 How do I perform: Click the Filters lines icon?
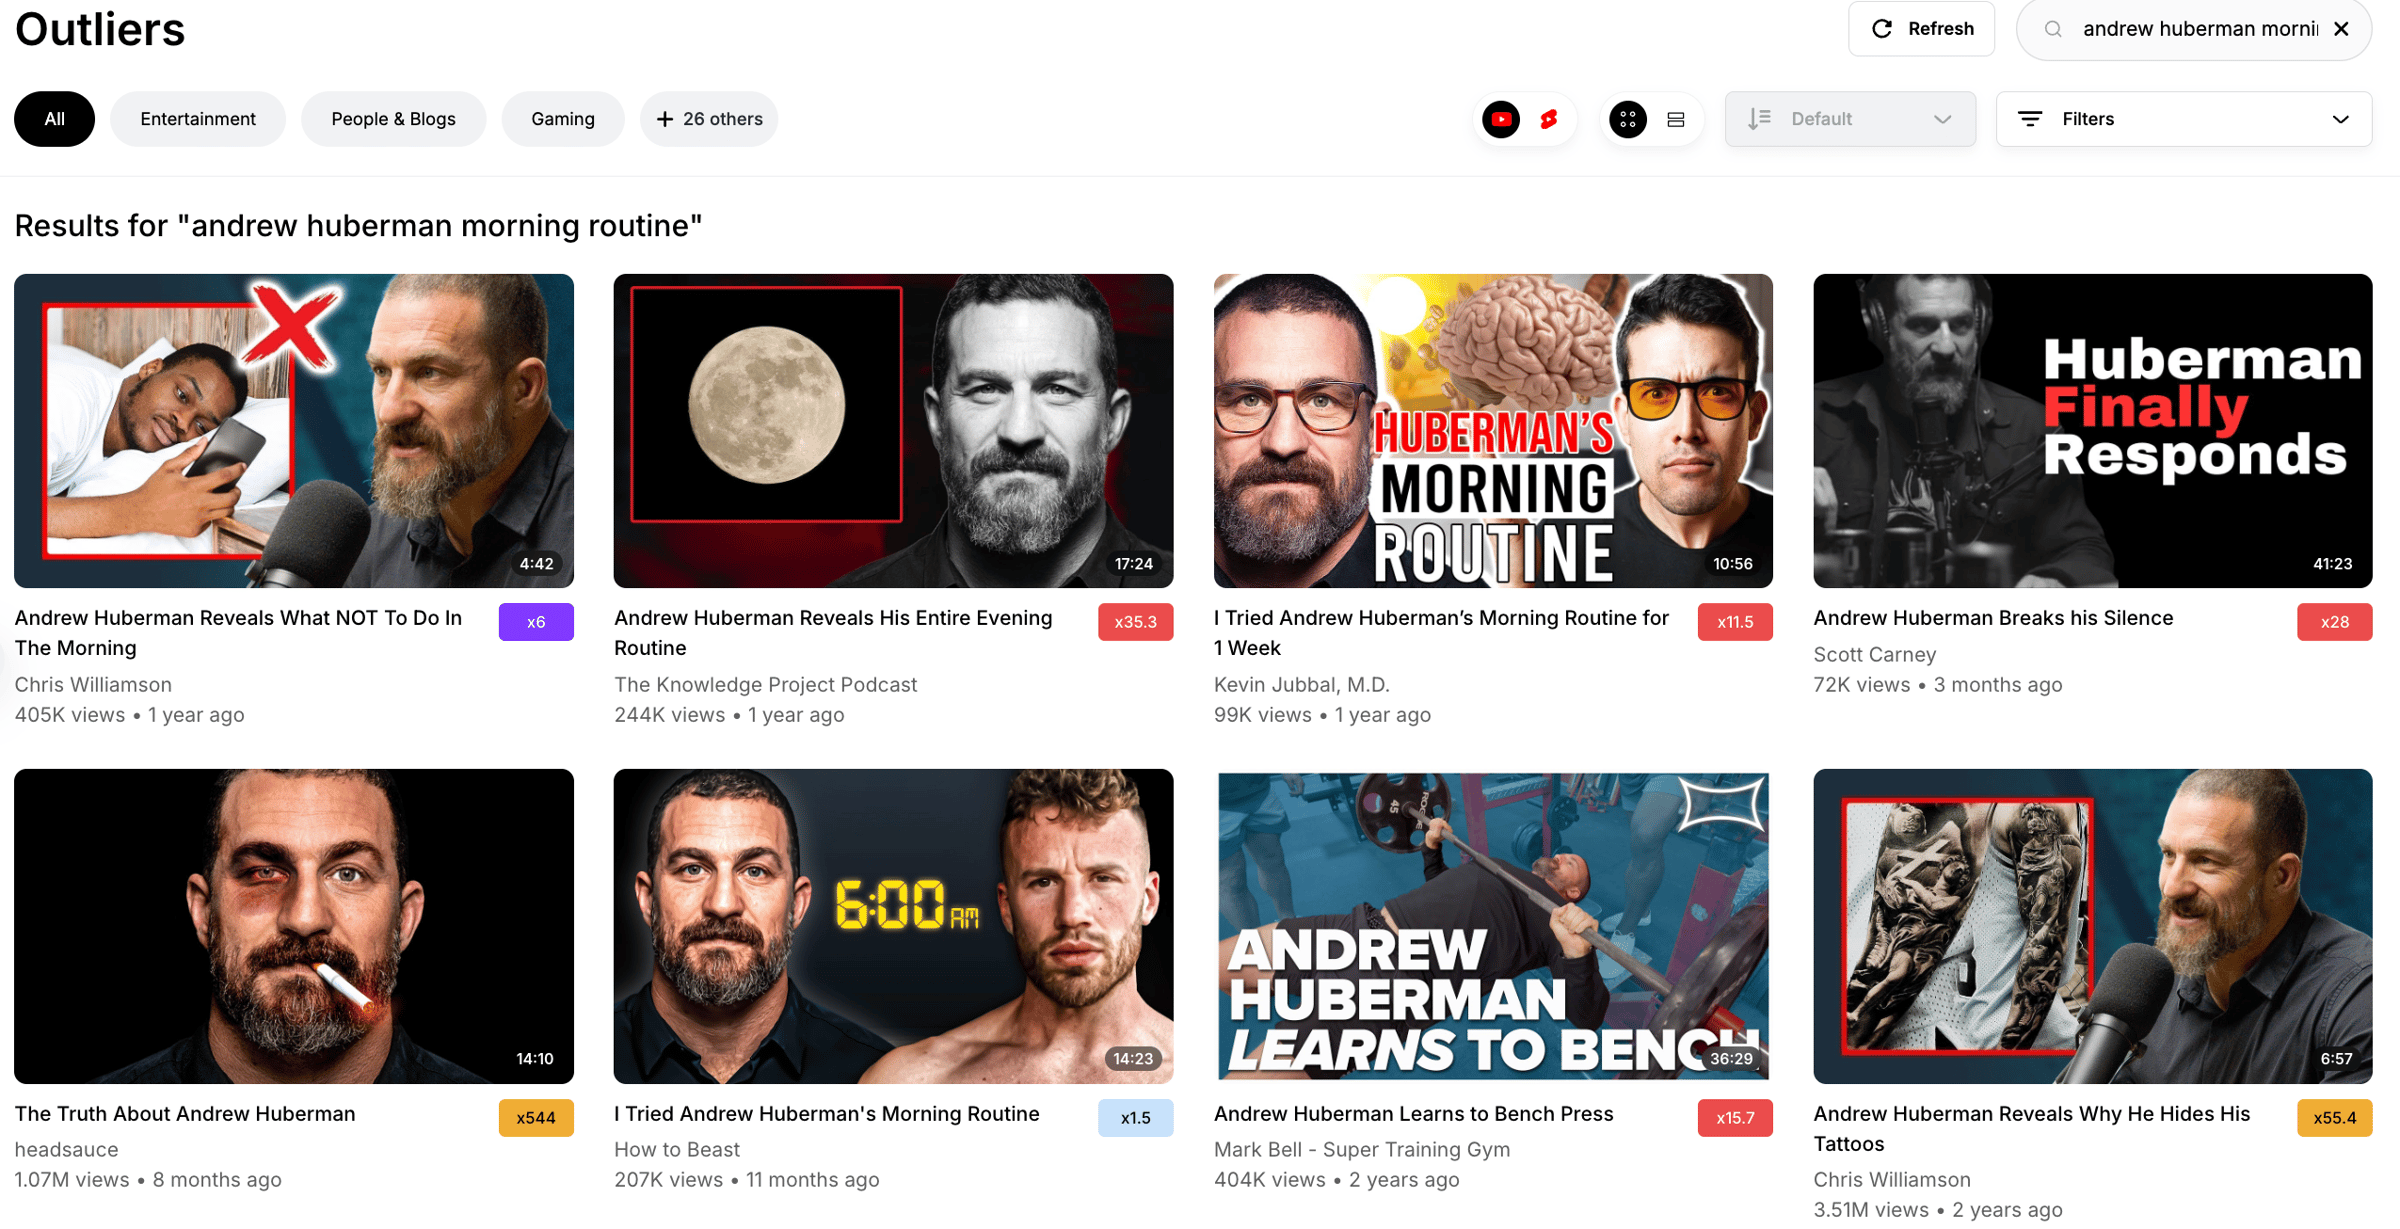point(2030,119)
